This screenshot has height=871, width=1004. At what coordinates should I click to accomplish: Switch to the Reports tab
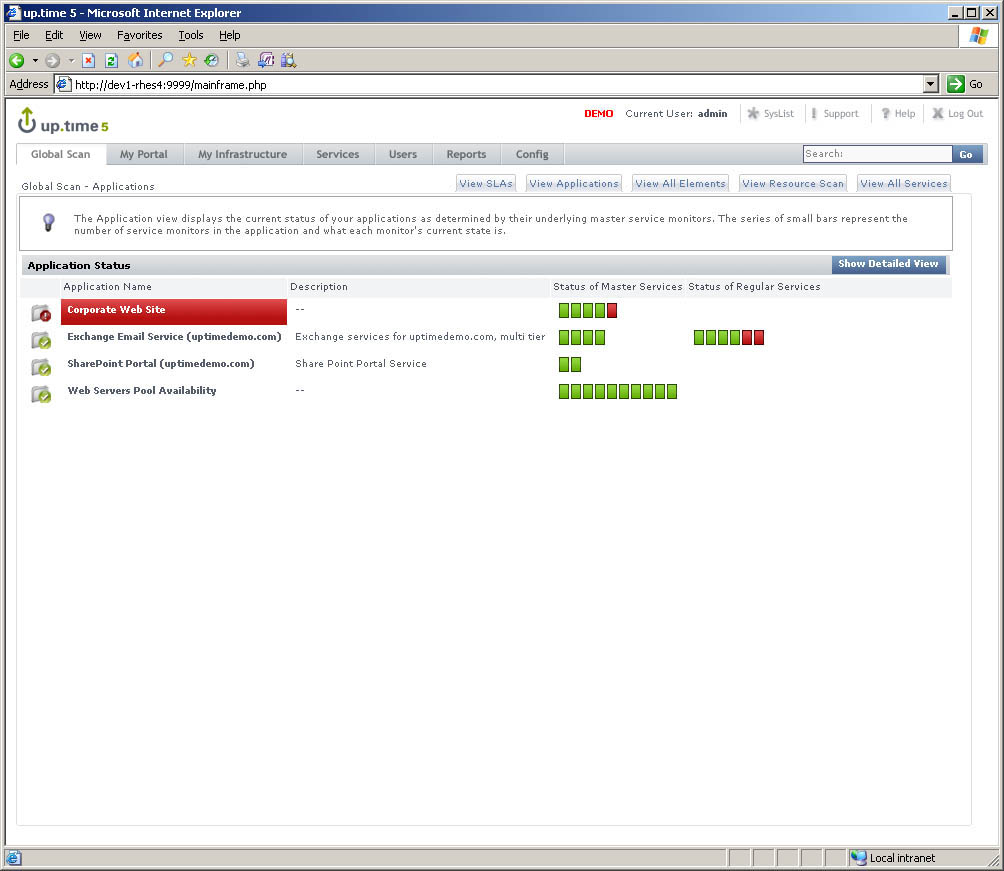(466, 154)
